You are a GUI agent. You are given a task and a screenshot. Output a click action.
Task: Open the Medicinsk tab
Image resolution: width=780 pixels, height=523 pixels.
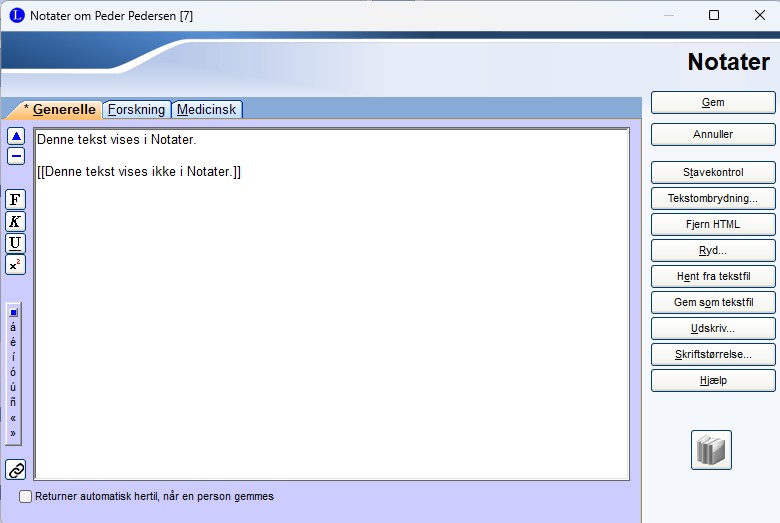point(207,110)
